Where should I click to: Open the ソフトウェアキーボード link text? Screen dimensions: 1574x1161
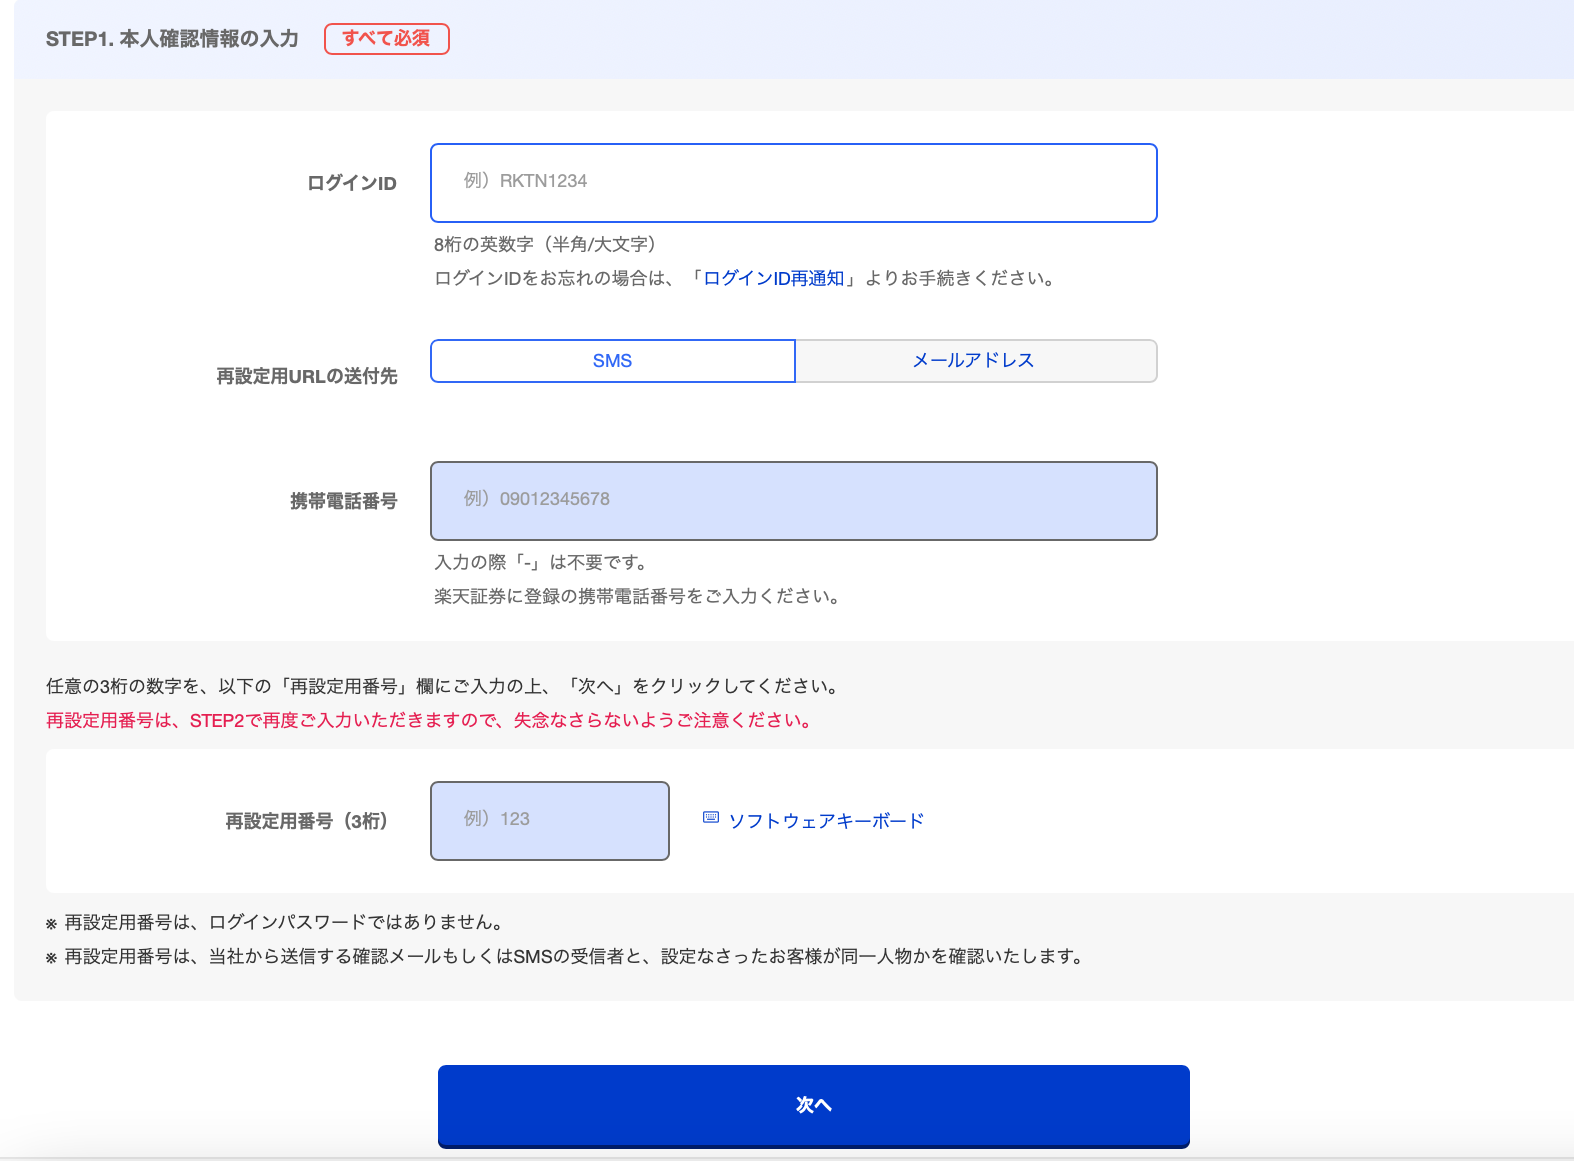pos(825,821)
